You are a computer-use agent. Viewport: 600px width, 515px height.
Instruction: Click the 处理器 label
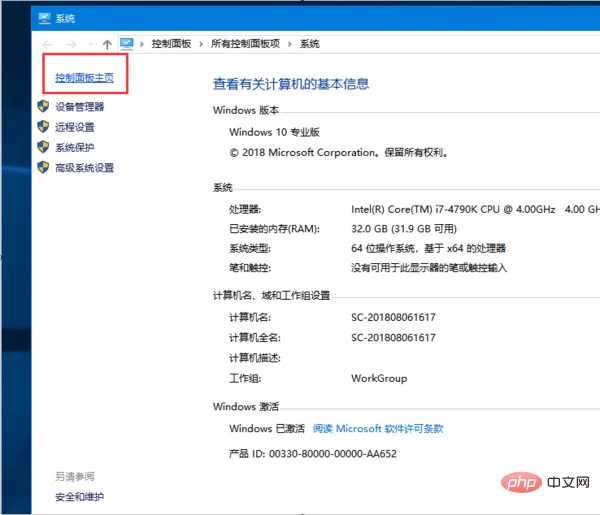(x=245, y=209)
